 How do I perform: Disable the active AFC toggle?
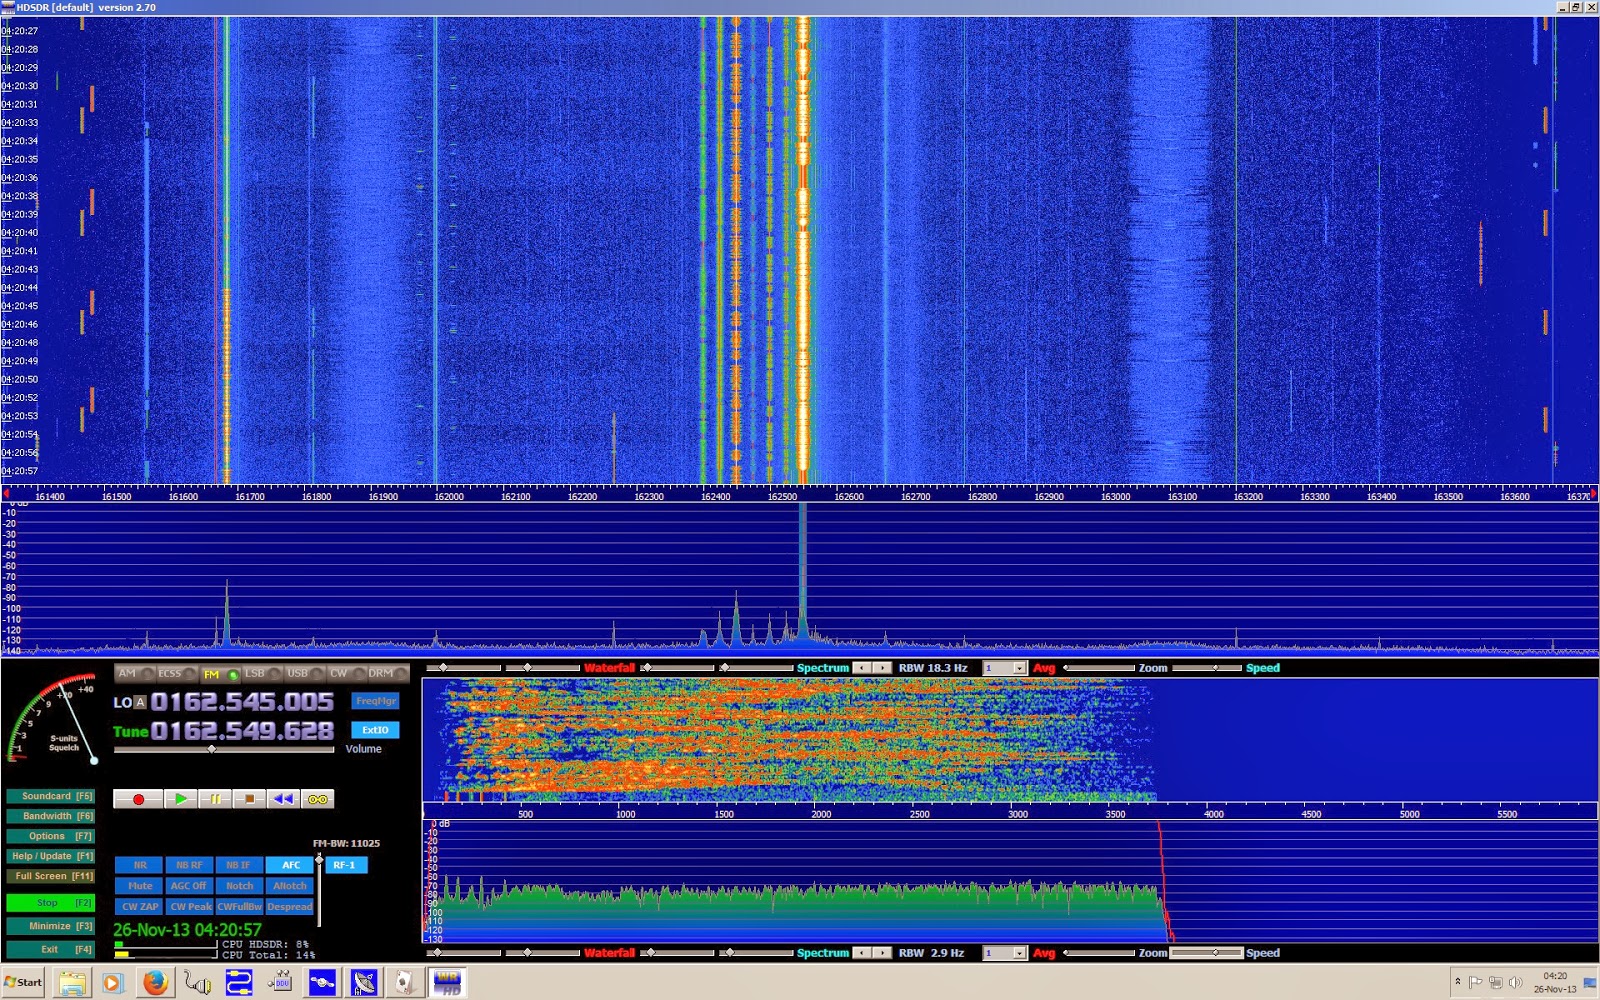(290, 864)
